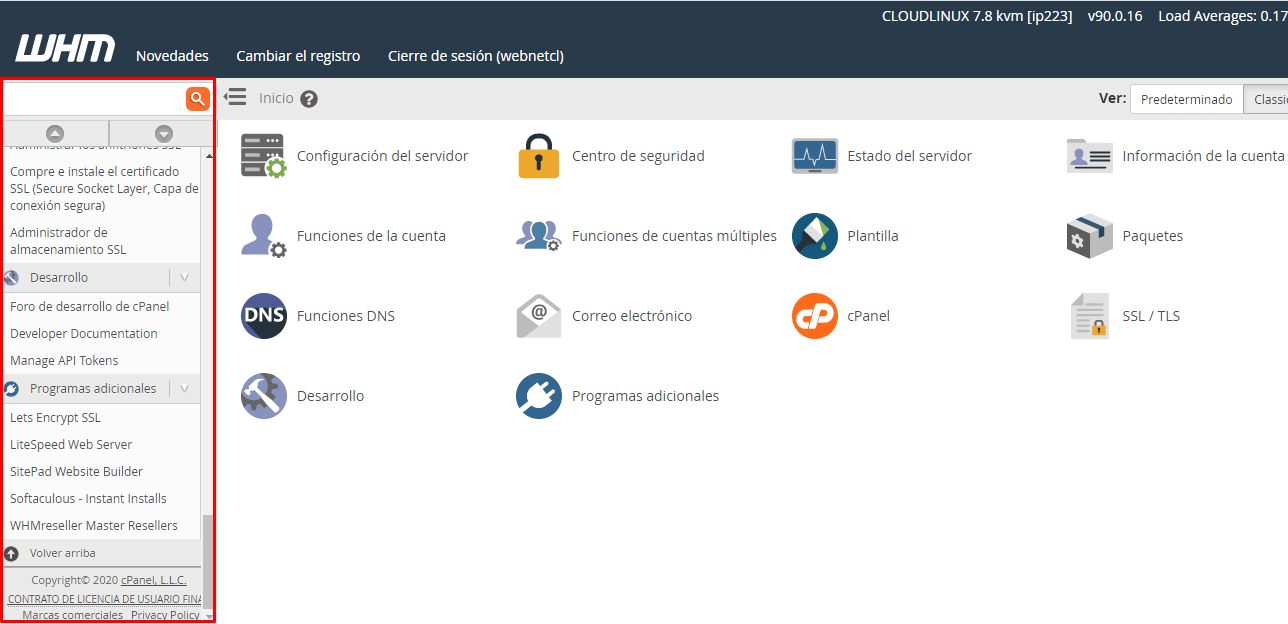
Task: Collapse the Programas adicionales sidebar section
Action: click(184, 389)
